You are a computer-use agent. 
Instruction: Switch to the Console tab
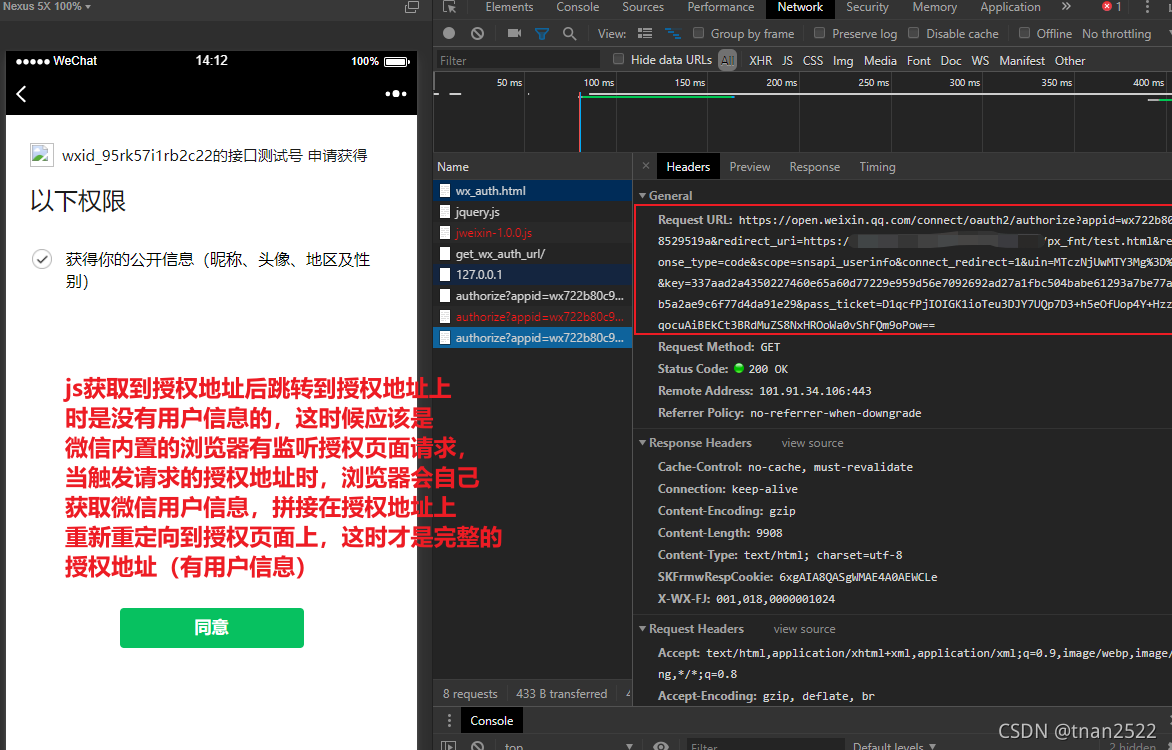point(578,7)
